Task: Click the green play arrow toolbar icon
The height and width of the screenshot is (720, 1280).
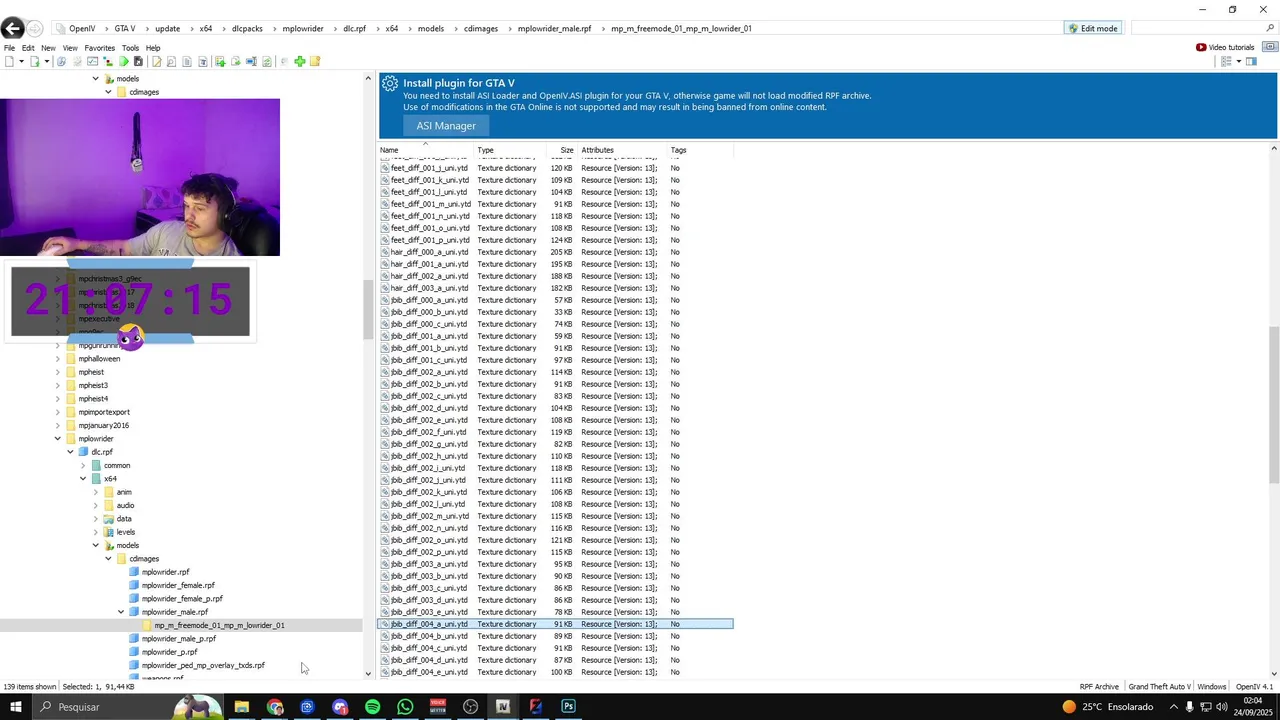Action: (124, 62)
